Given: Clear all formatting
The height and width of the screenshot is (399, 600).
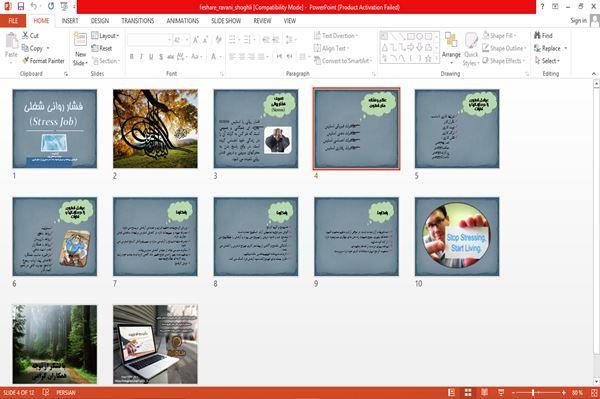Looking at the screenshot, I should 218,39.
